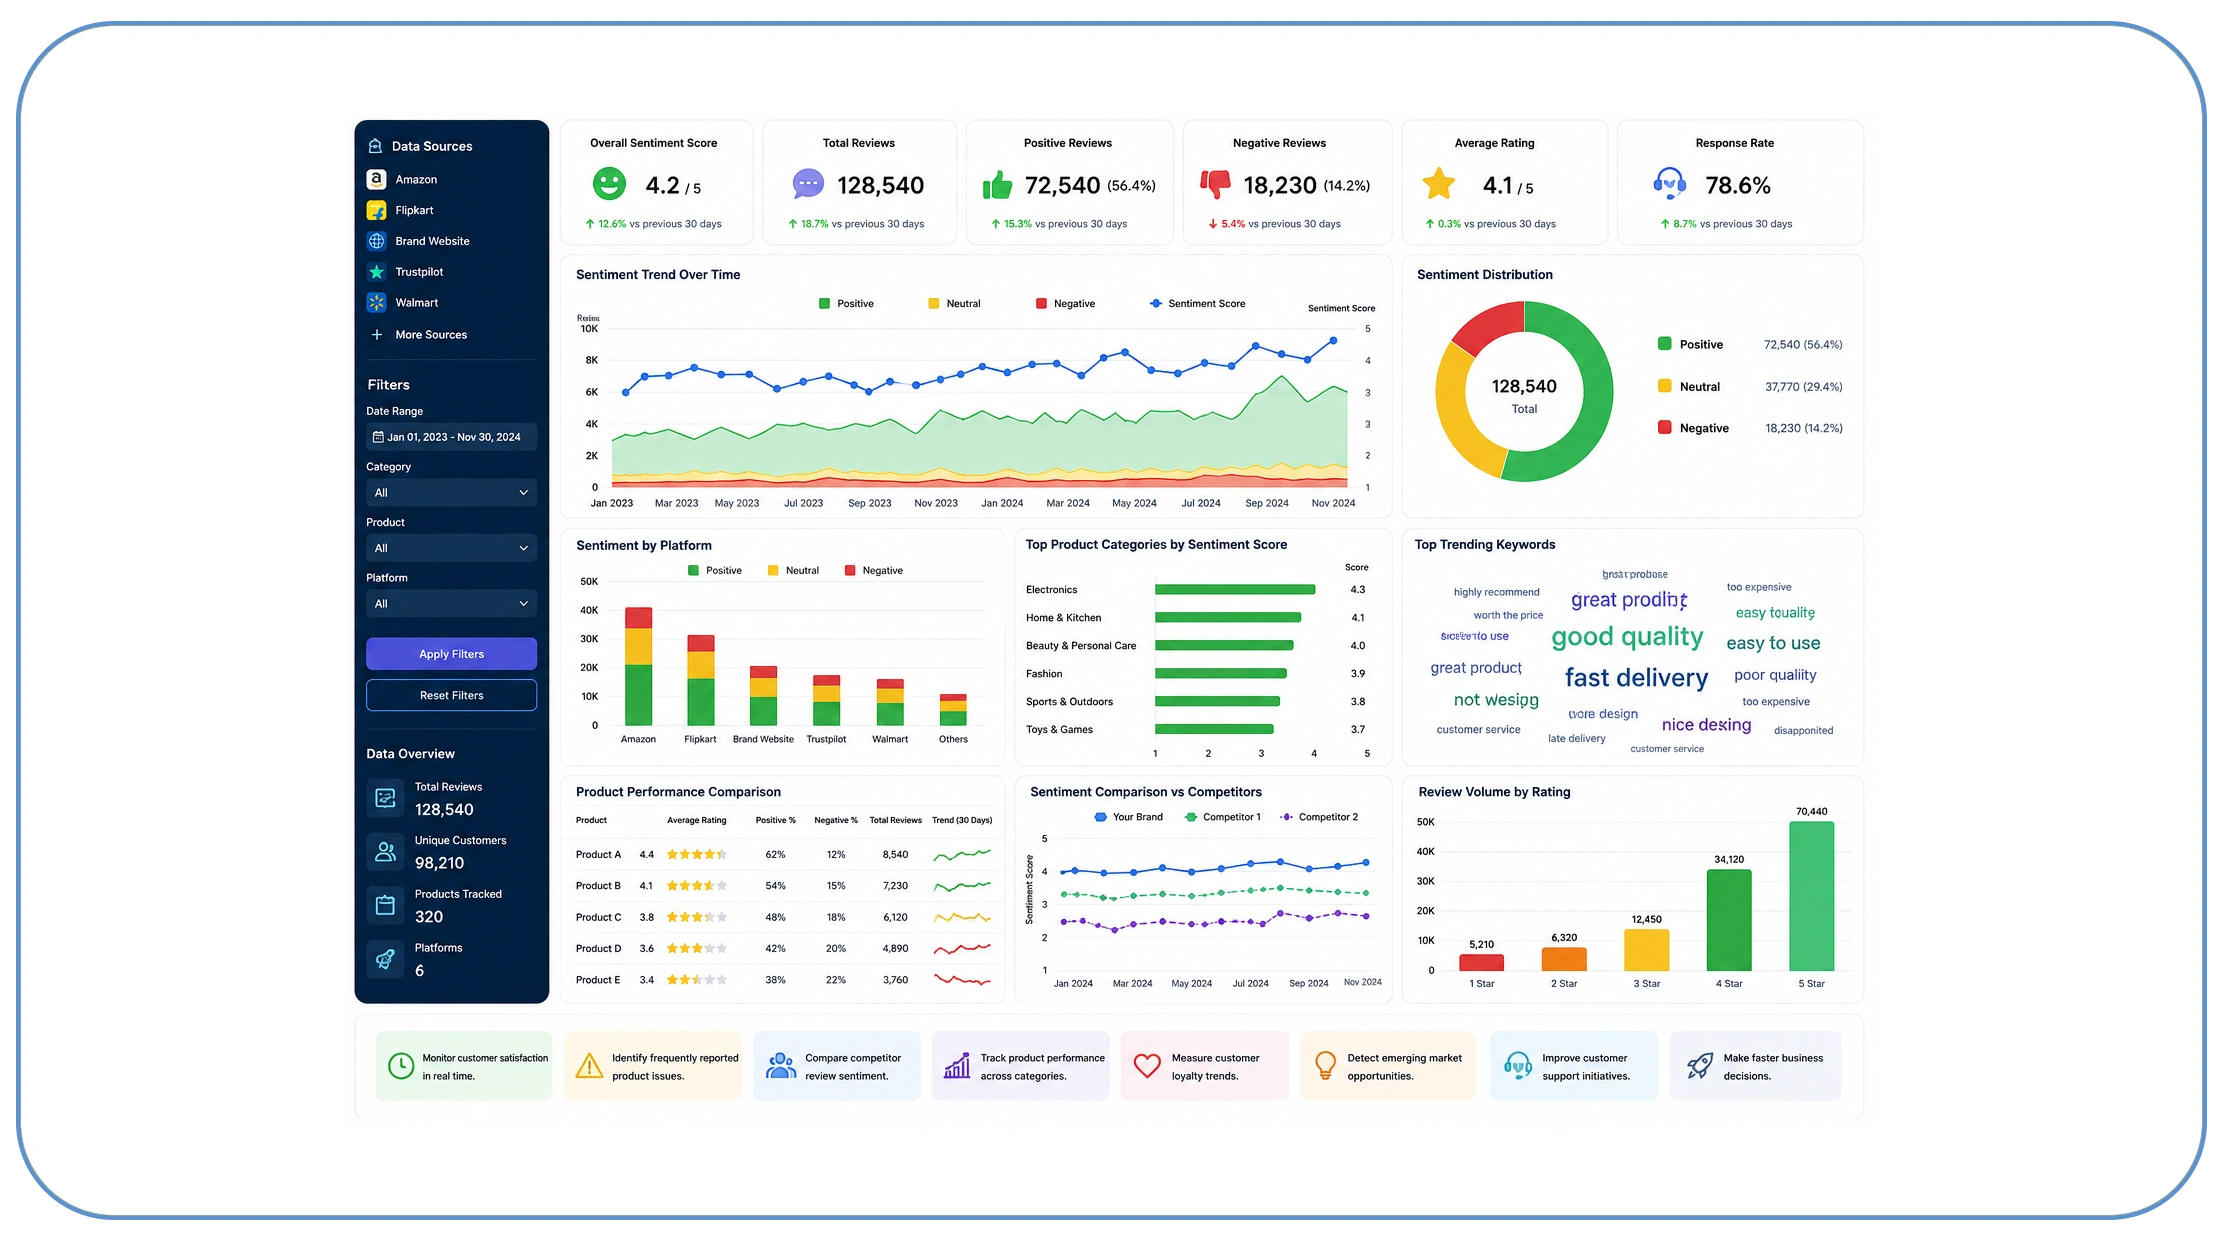The height and width of the screenshot is (1240, 2223).
Task: Click the Product A row name
Action: tap(598, 855)
